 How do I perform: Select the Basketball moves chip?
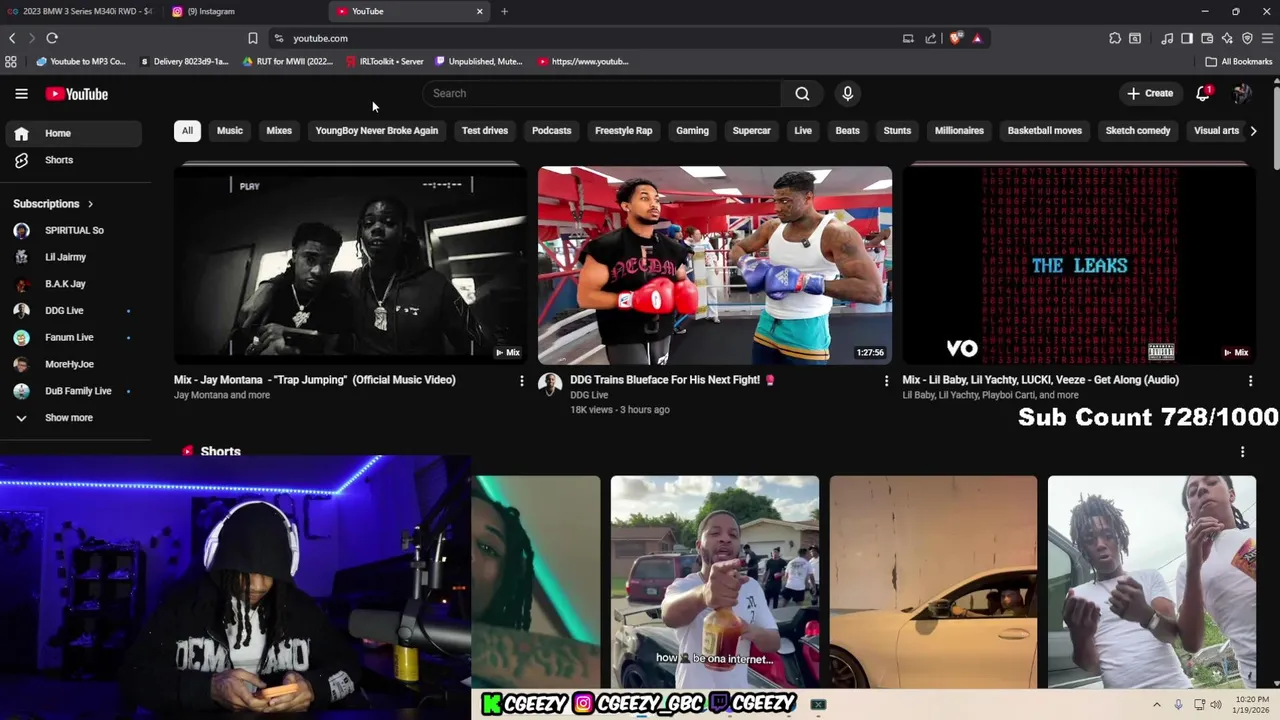point(1045,131)
